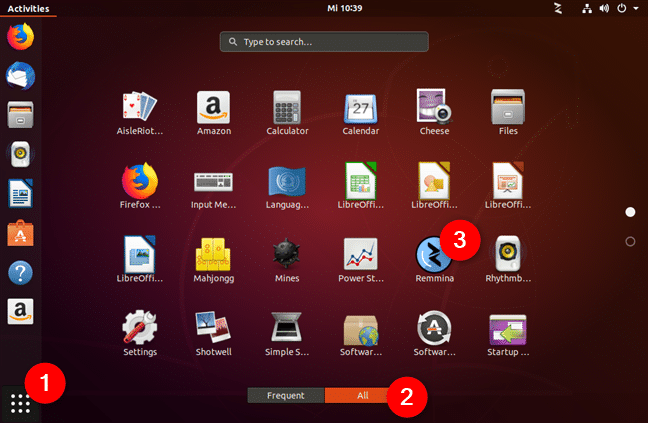This screenshot has width=648, height=423.
Task: Open the Settings app
Action: (x=140, y=334)
